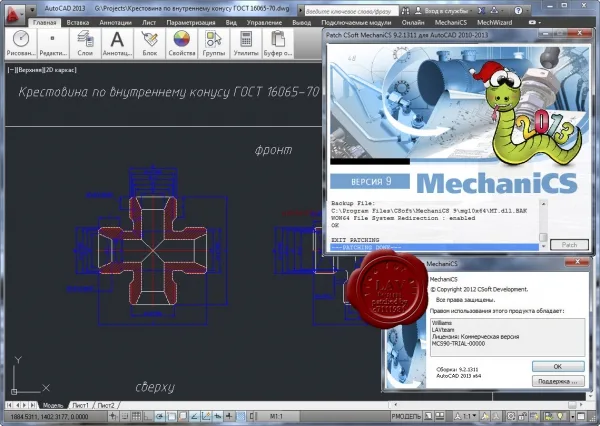The width and height of the screenshot is (600, 426).
Task: Toggle РМОДЕЛЬ model space button
Action: pyautogui.click(x=406, y=416)
